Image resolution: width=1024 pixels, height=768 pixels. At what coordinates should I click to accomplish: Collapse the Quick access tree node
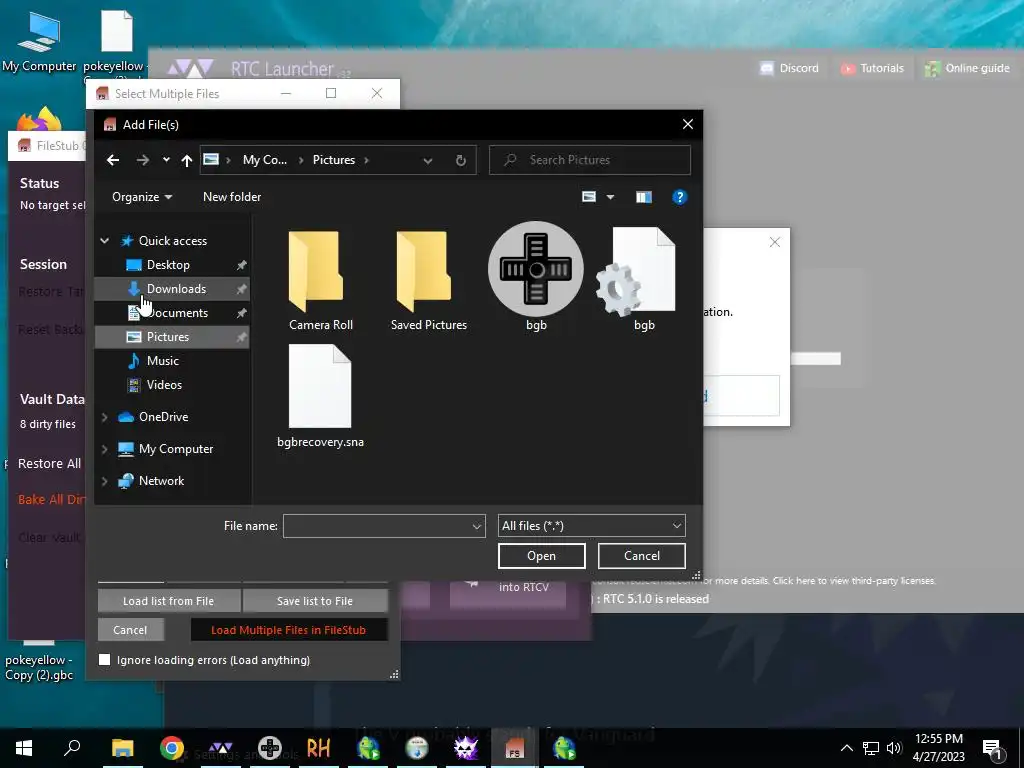click(104, 241)
